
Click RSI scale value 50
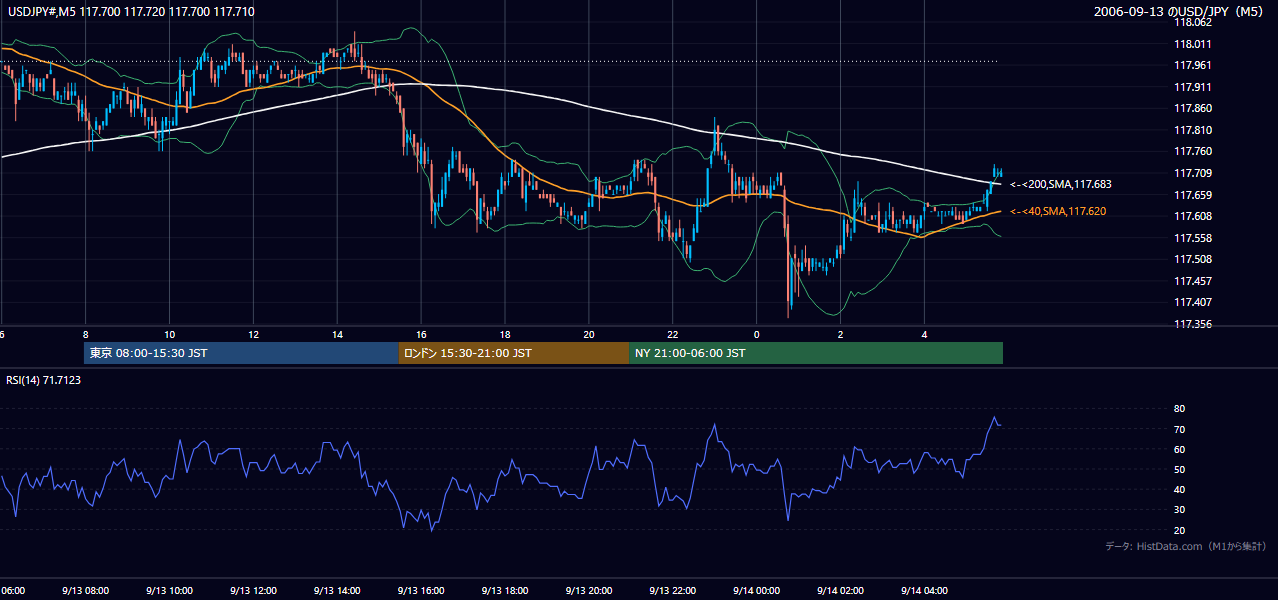pyautogui.click(x=1179, y=469)
